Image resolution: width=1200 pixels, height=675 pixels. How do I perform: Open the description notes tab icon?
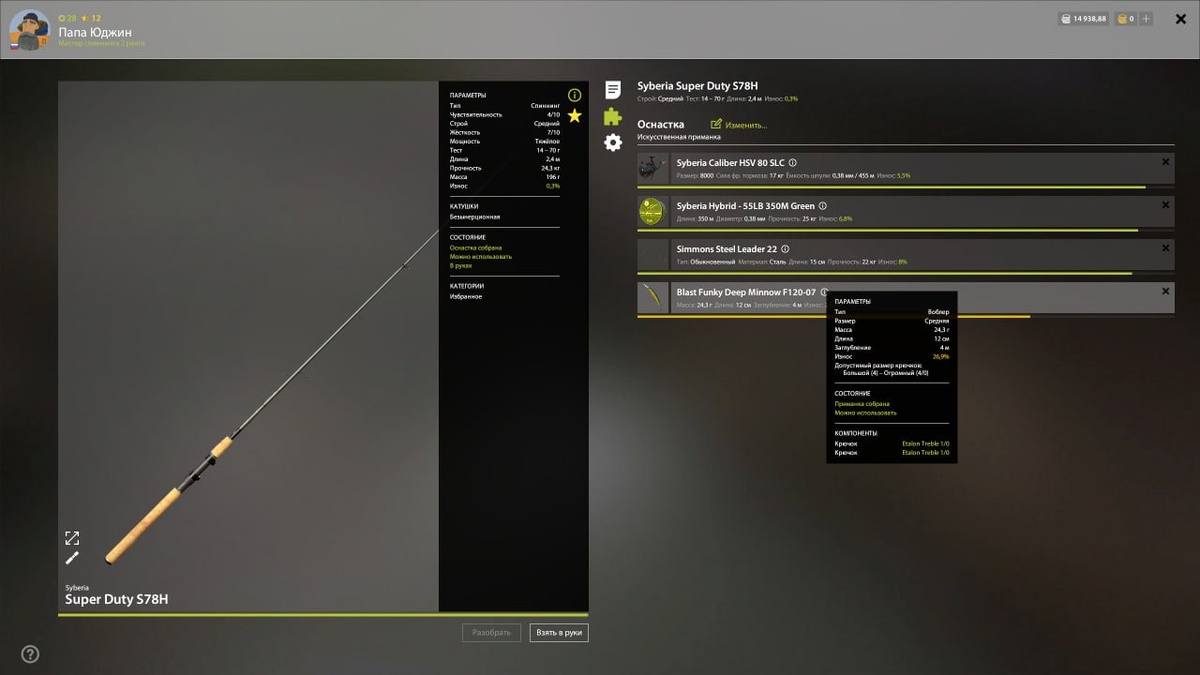(613, 90)
